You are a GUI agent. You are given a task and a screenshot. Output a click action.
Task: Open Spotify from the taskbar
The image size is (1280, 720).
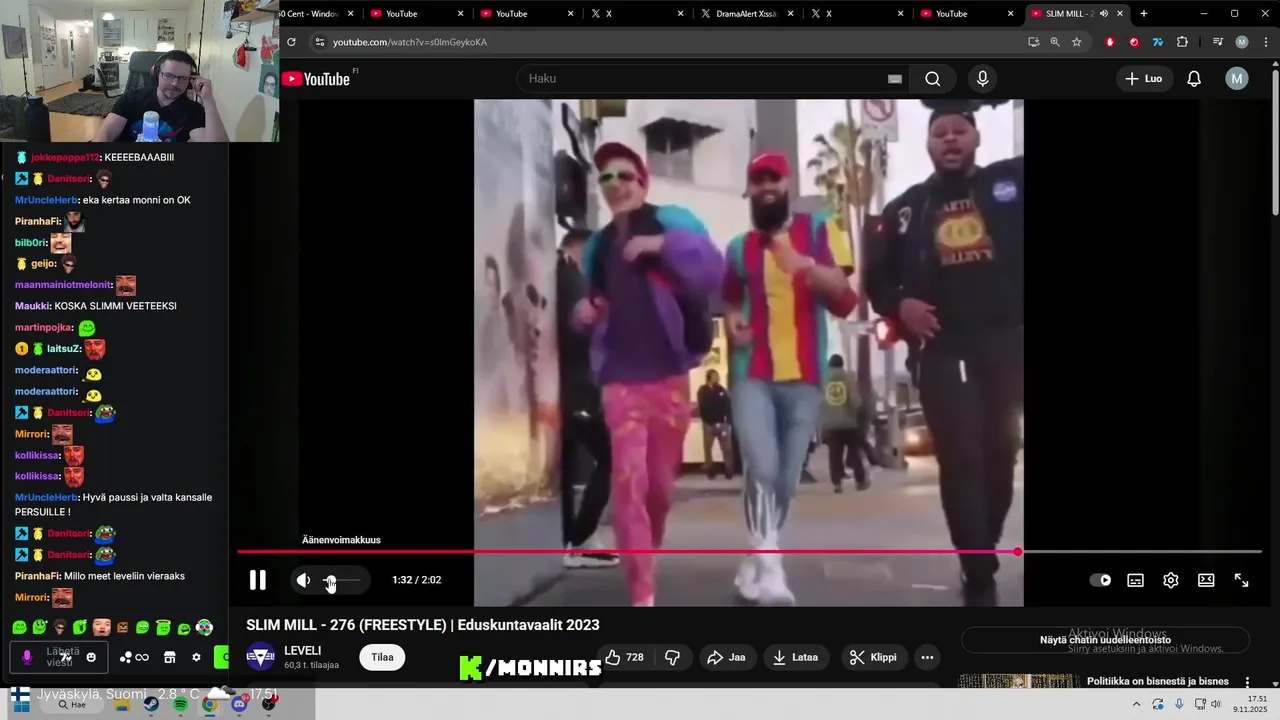tap(180, 704)
